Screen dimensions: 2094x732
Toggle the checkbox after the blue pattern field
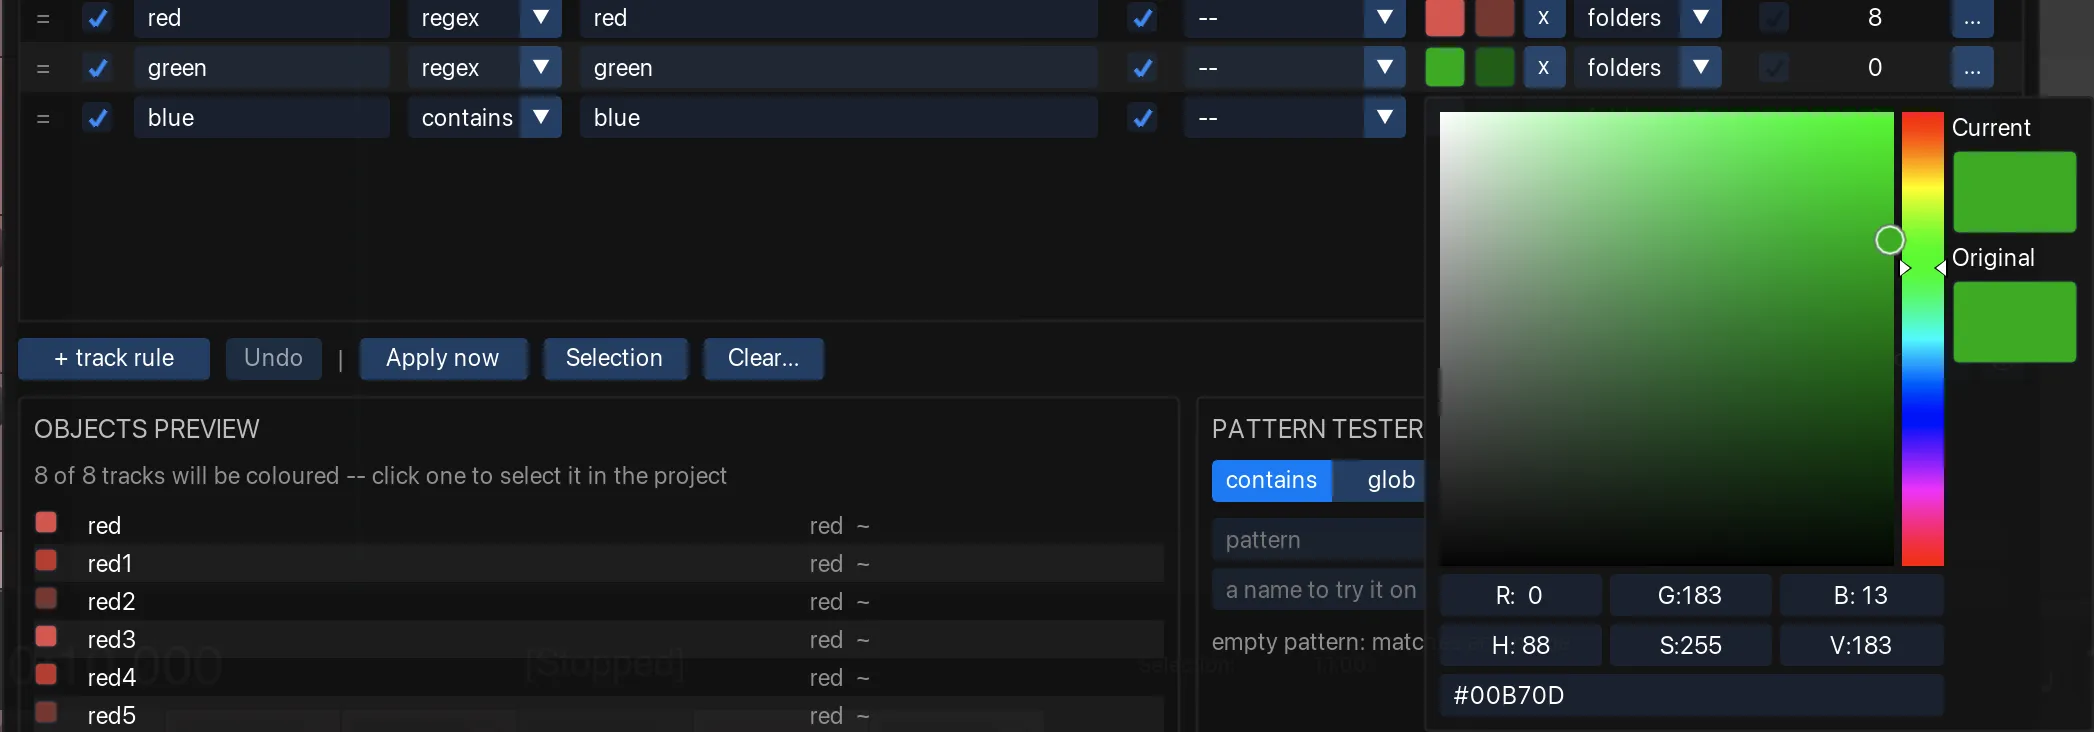(1142, 118)
